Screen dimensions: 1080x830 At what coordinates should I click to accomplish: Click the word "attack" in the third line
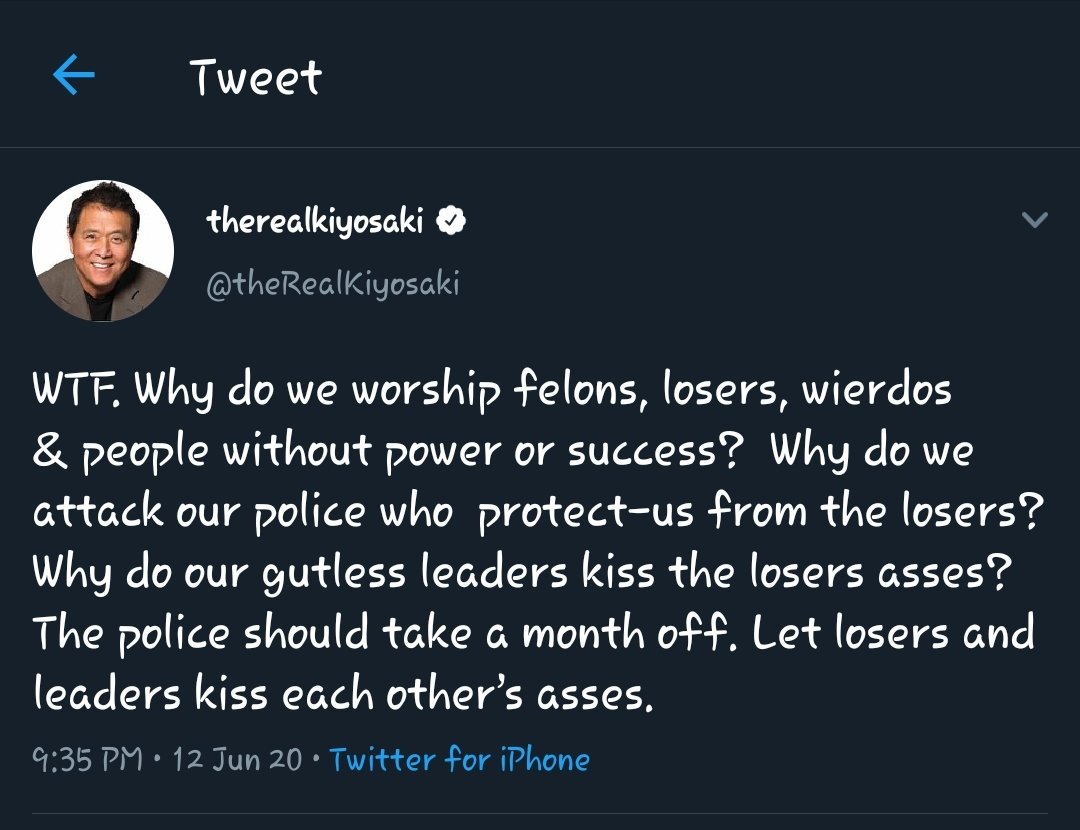(98, 512)
